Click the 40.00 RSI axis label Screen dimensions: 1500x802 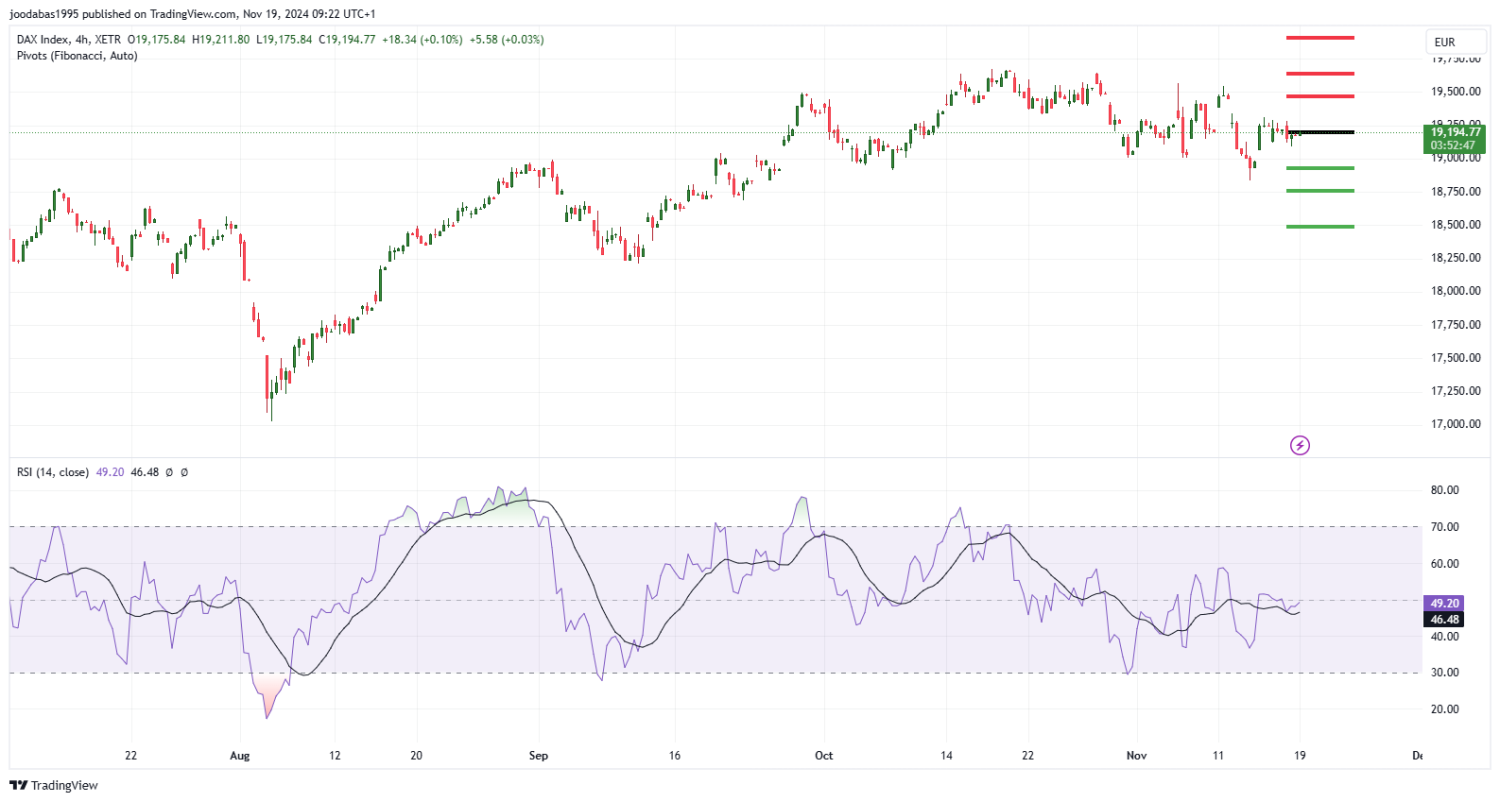click(1445, 636)
